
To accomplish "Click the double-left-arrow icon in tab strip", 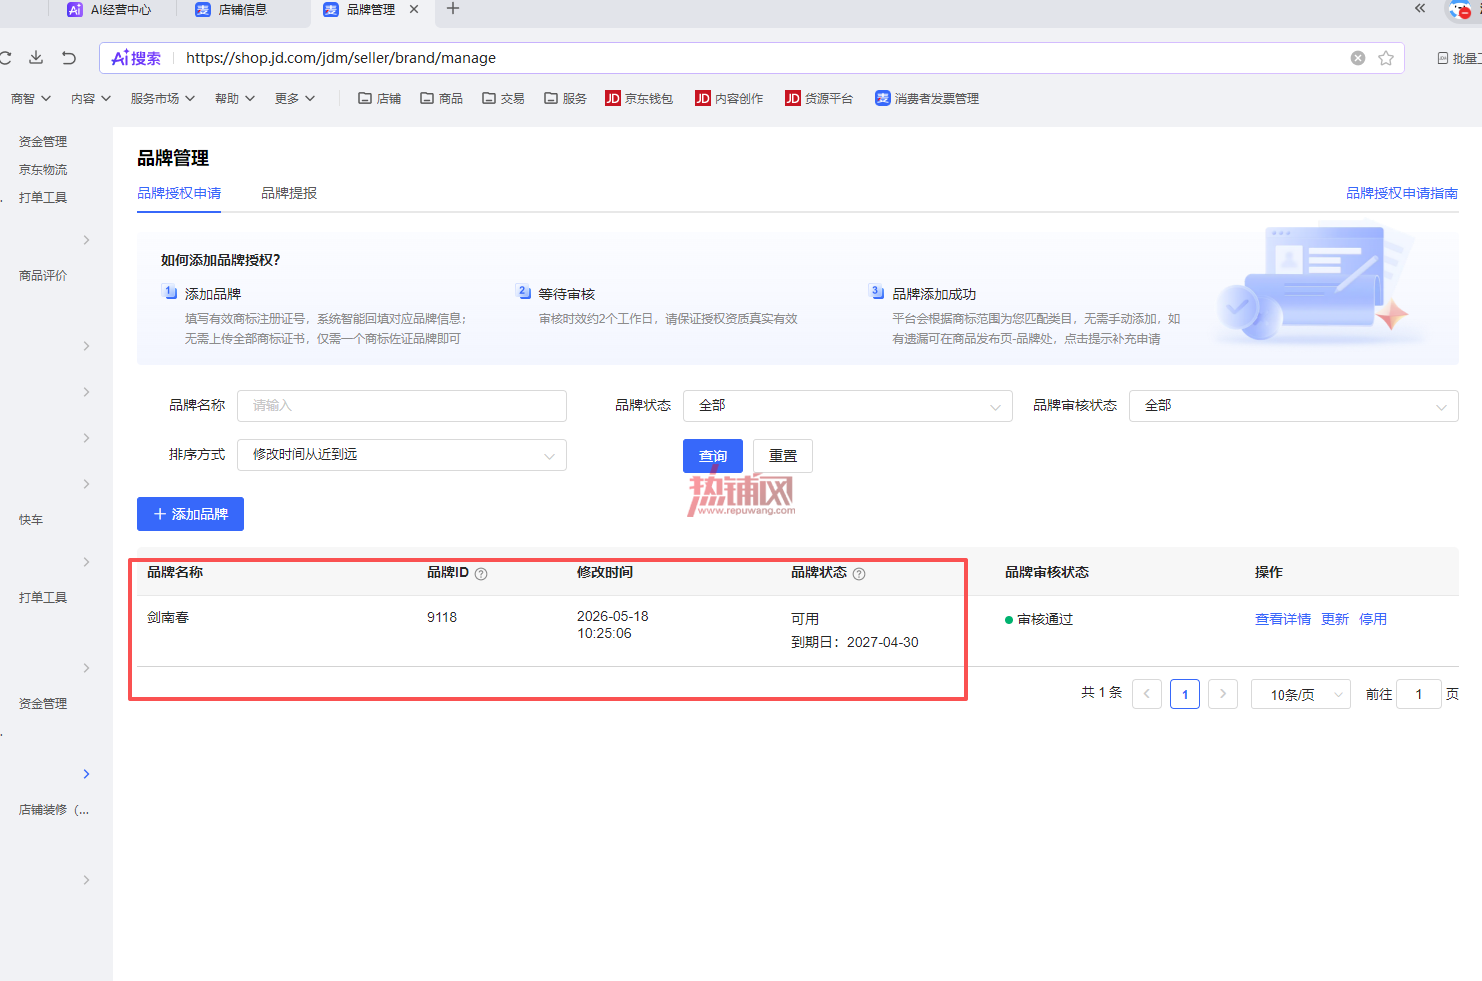I will click(1420, 8).
